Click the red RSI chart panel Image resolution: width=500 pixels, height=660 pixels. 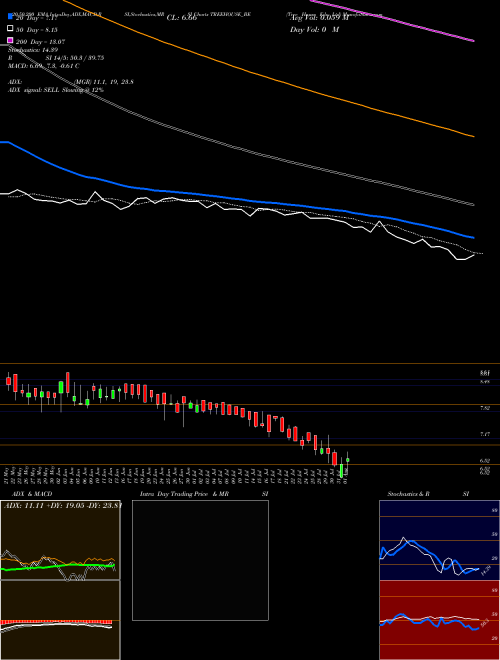click(x=439, y=620)
